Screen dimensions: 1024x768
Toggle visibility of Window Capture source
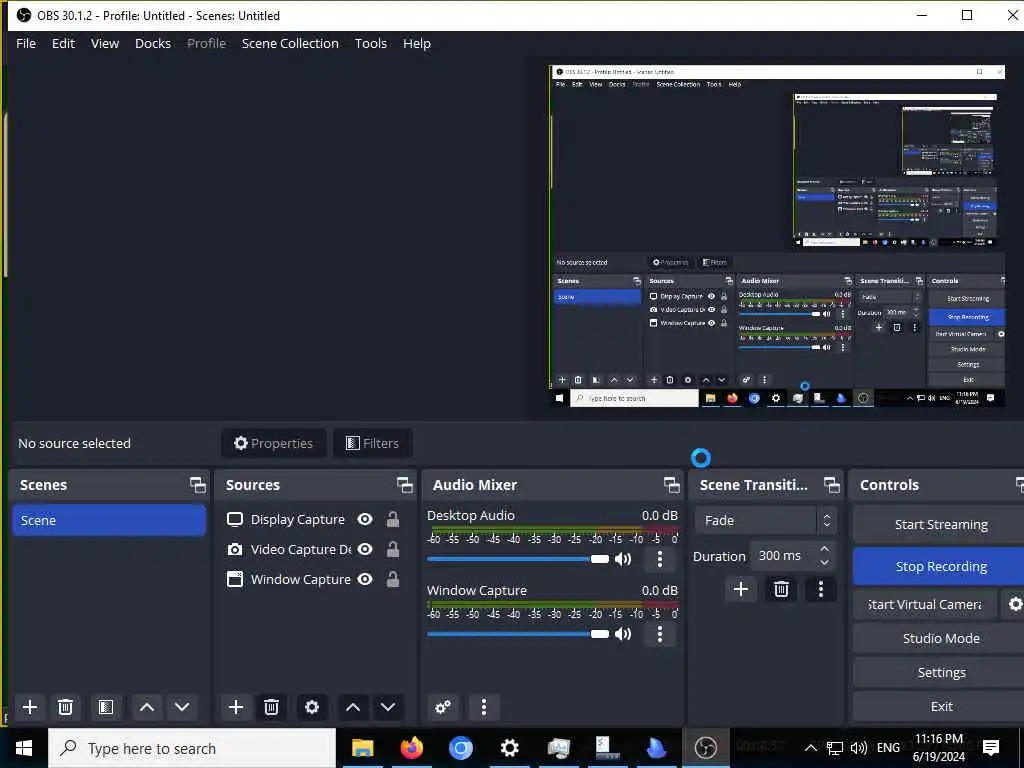pos(365,579)
